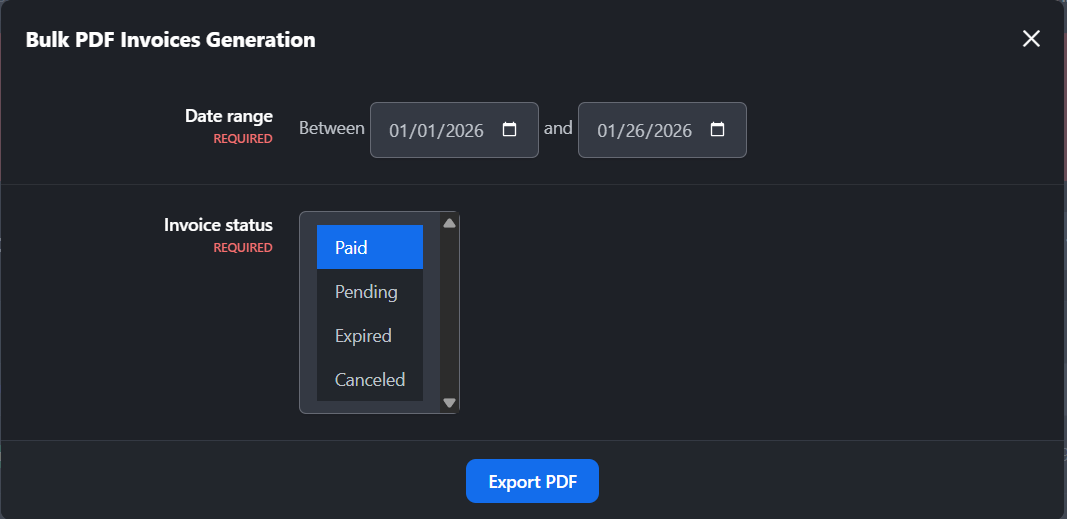Open the calendar picker for the start date
The width and height of the screenshot is (1067, 519).
pos(509,129)
